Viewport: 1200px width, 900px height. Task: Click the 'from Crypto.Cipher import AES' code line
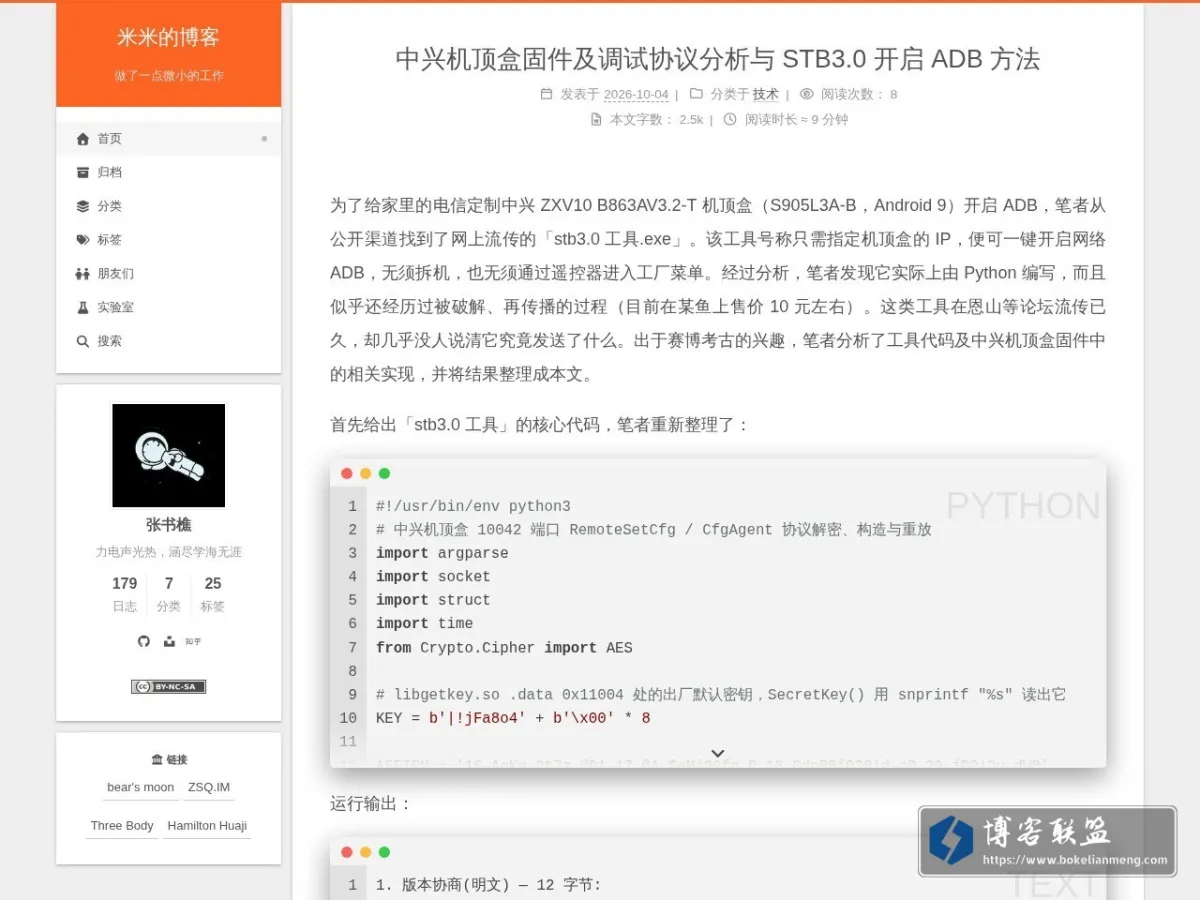pos(504,647)
